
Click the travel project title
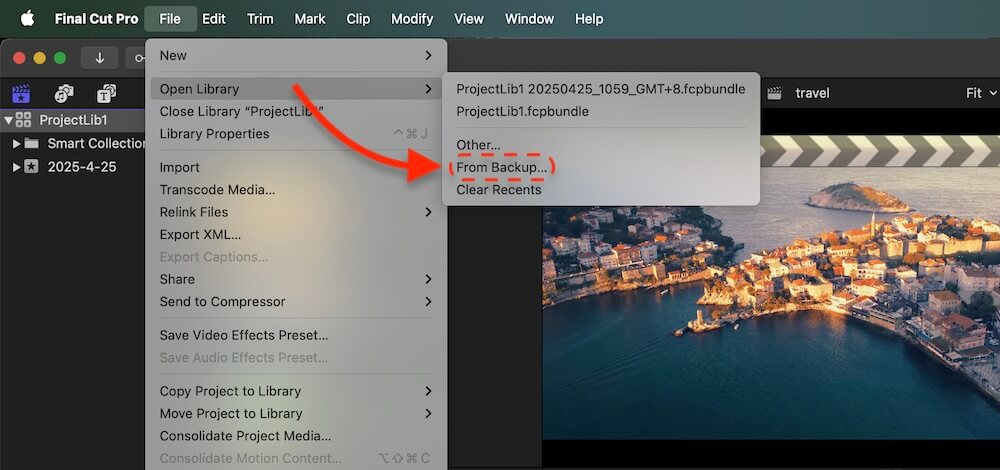(812, 93)
